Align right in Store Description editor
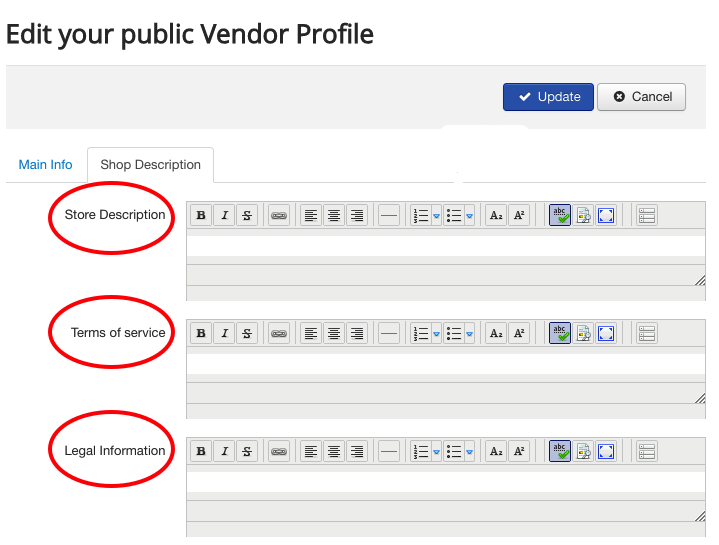Viewport: 719px width, 545px height. pyautogui.click(x=357, y=215)
